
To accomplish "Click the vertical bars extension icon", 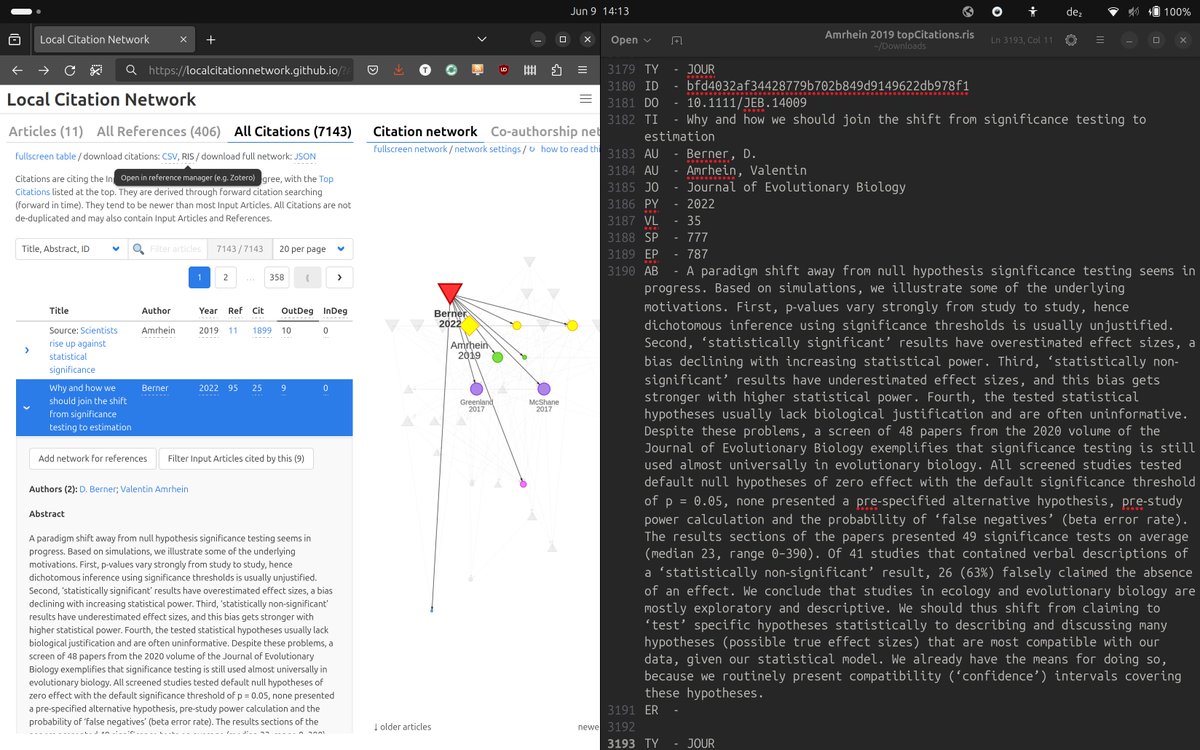I will click(530, 71).
